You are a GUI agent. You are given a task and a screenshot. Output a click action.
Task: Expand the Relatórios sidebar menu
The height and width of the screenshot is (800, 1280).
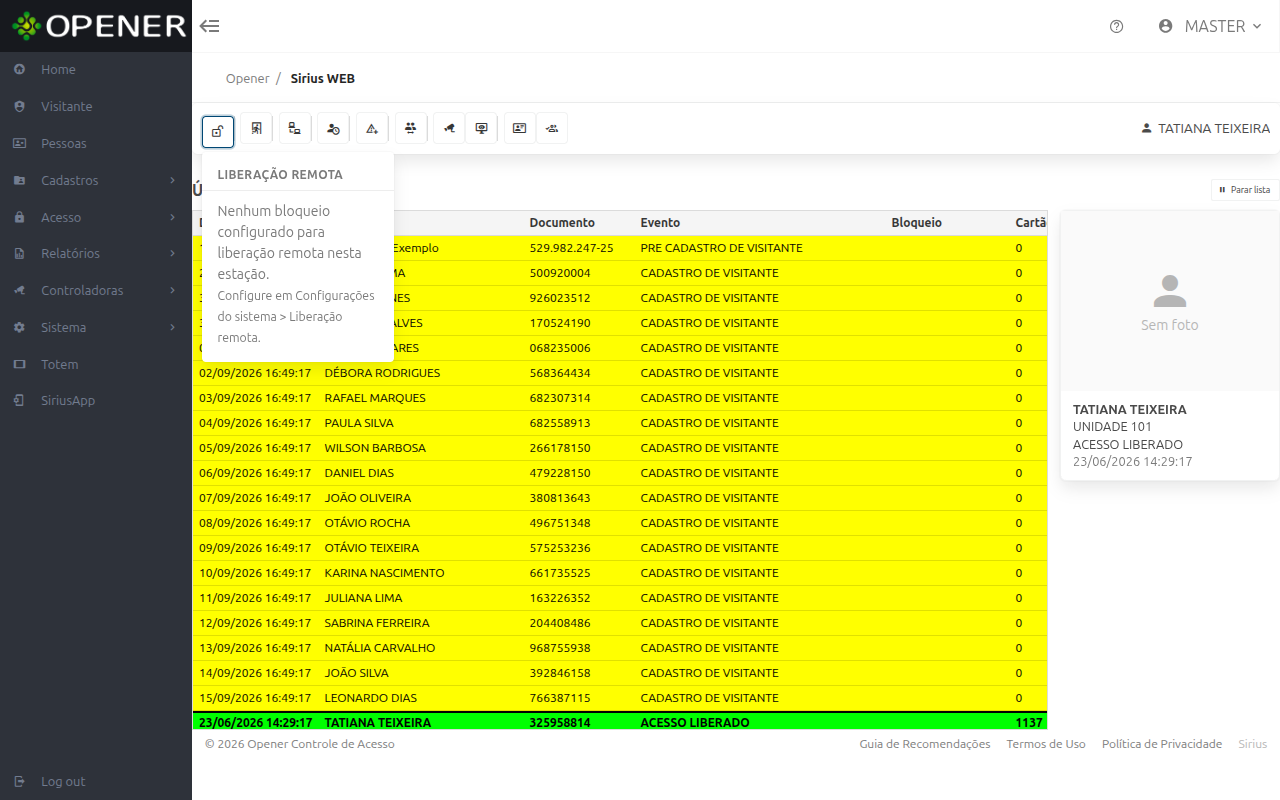pos(96,253)
